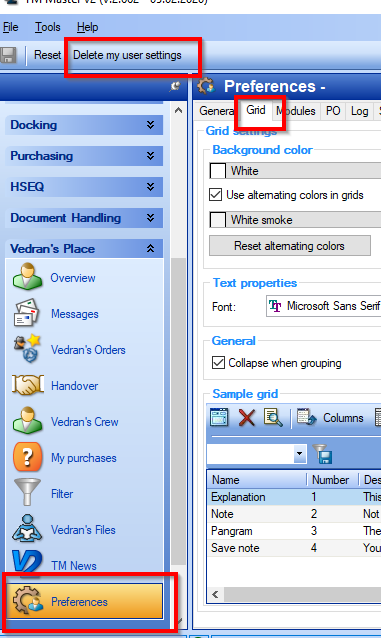This screenshot has width=381, height=638.
Task: Open the Font selector field
Action: tap(323, 306)
